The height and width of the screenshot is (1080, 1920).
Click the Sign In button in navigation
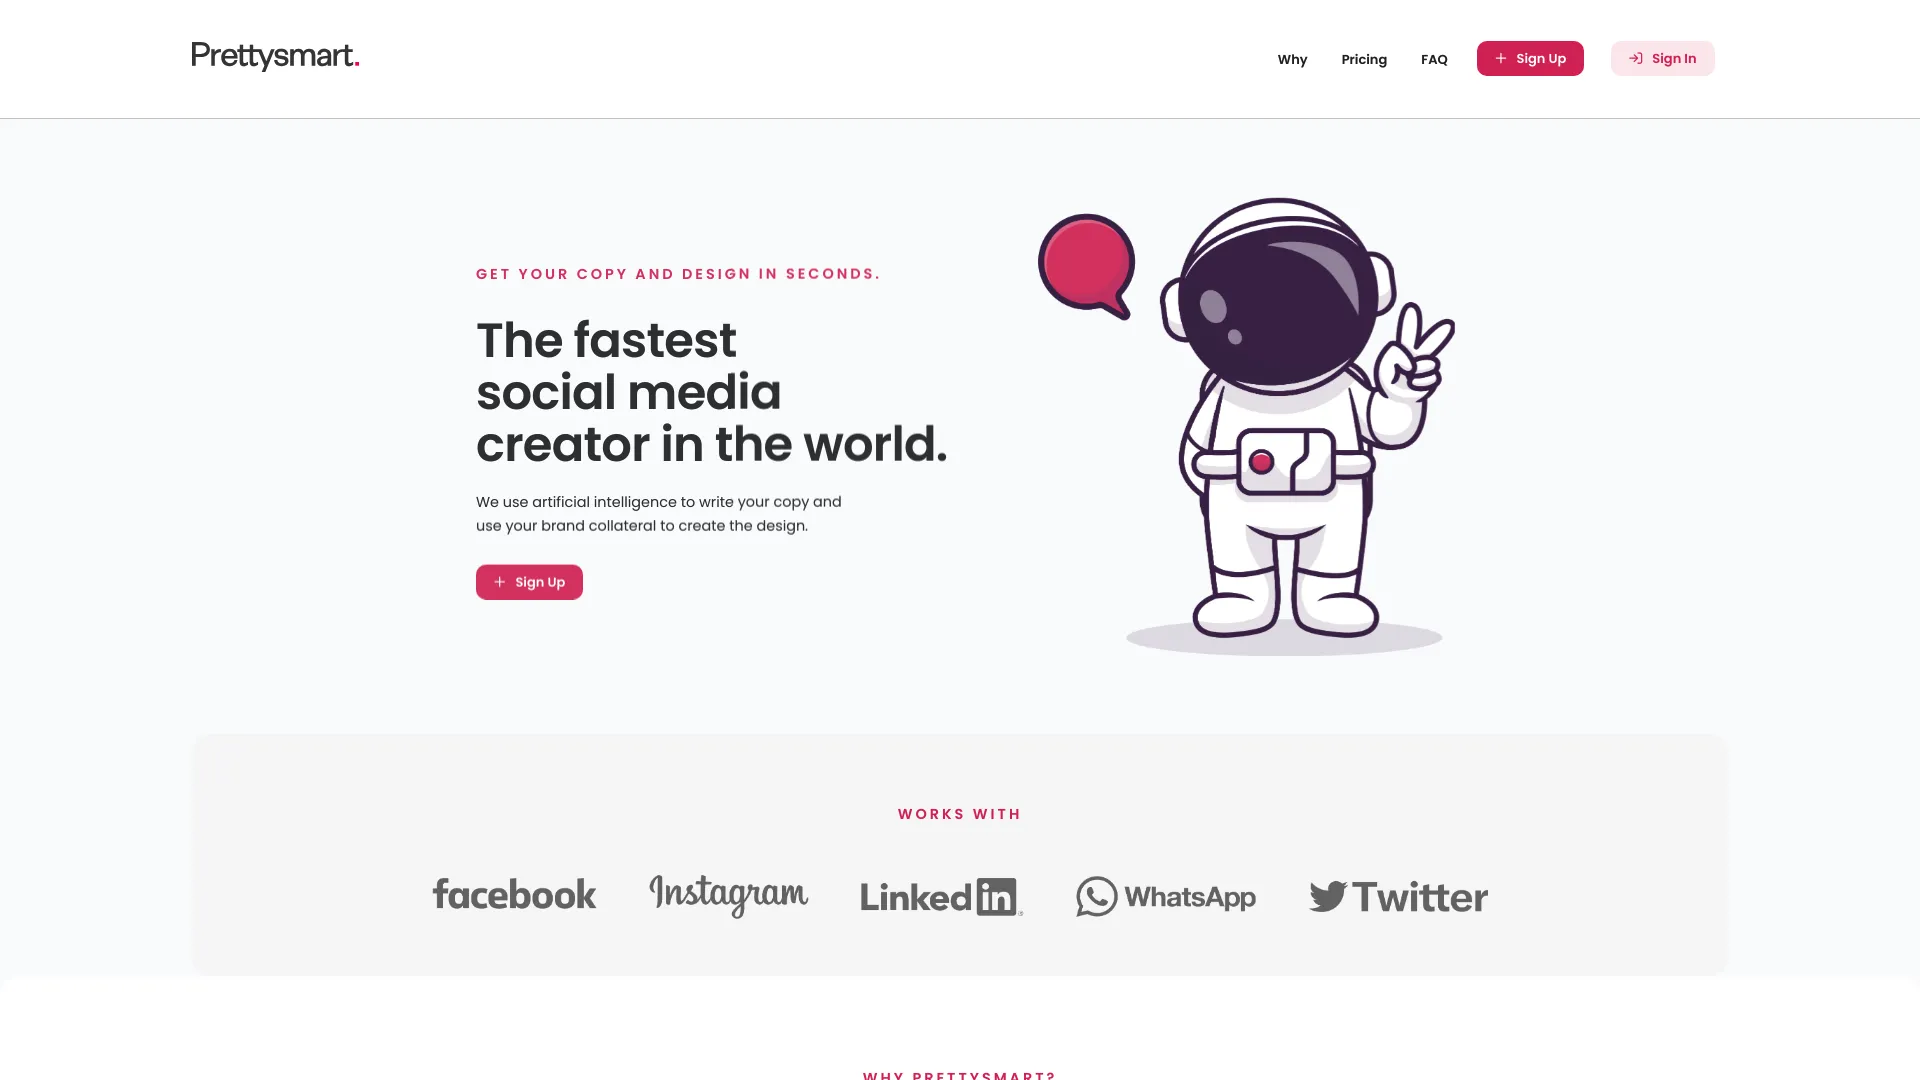(x=1662, y=58)
